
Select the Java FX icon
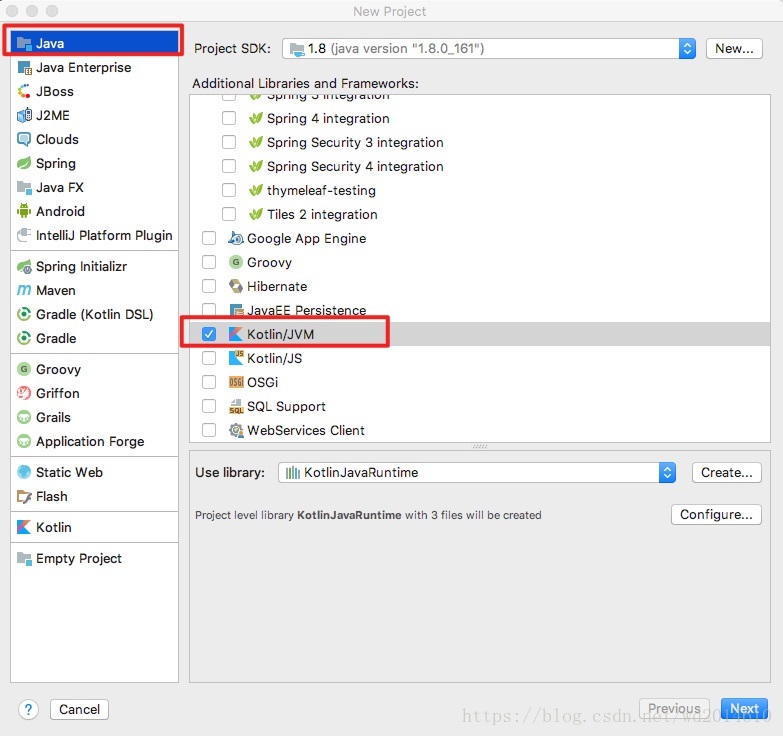click(24, 187)
